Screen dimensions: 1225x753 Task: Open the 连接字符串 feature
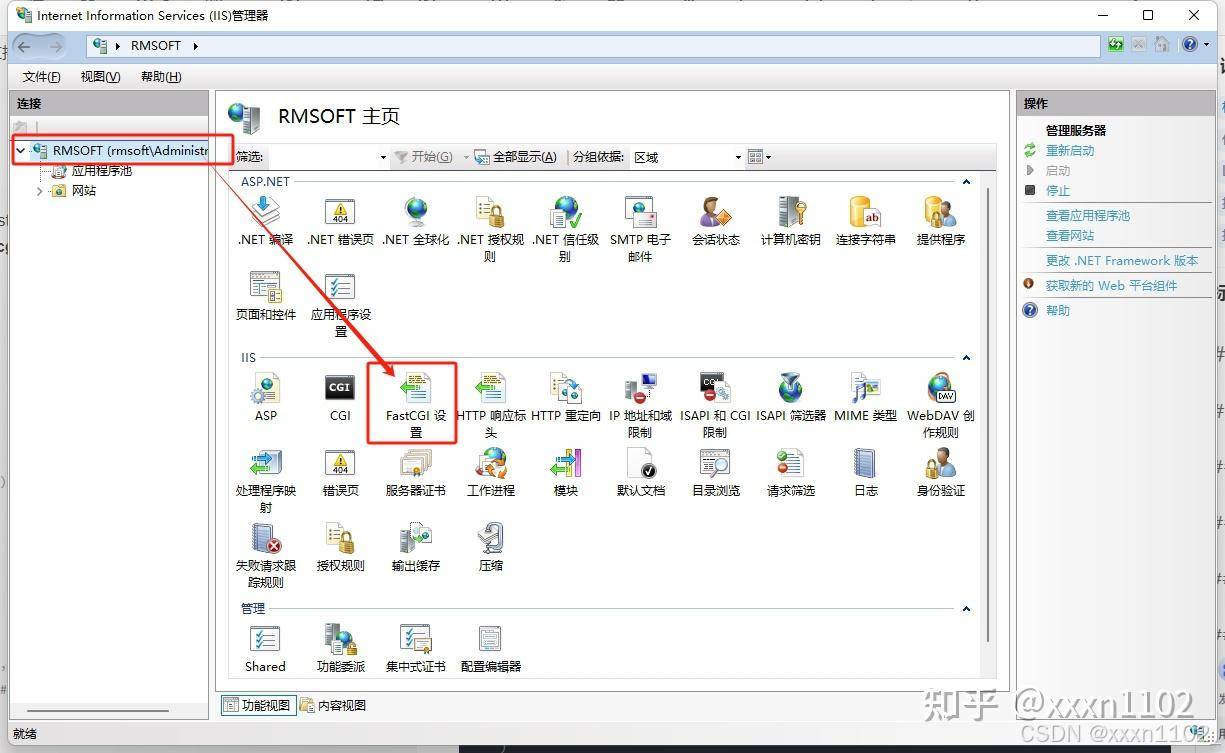click(866, 221)
